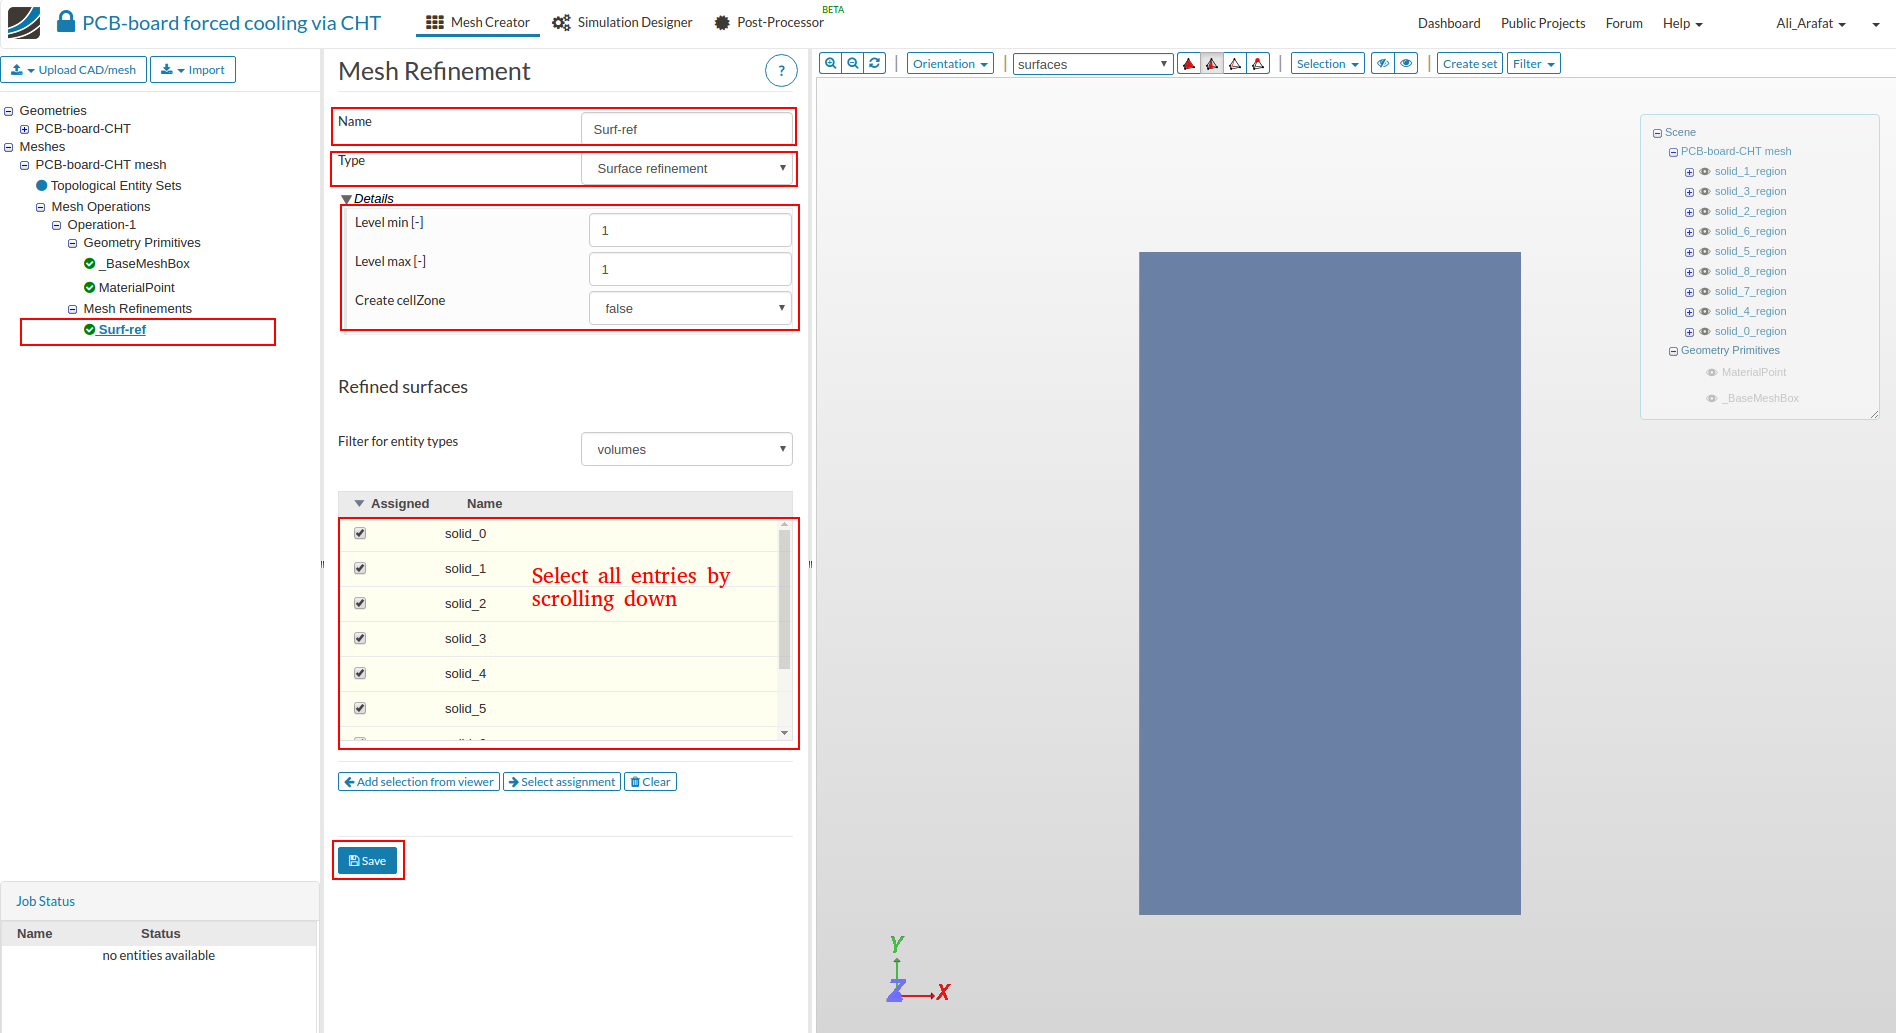Click green check icon beside MaterialPoint
Viewport: 1896px width, 1033px height.
[x=90, y=288]
